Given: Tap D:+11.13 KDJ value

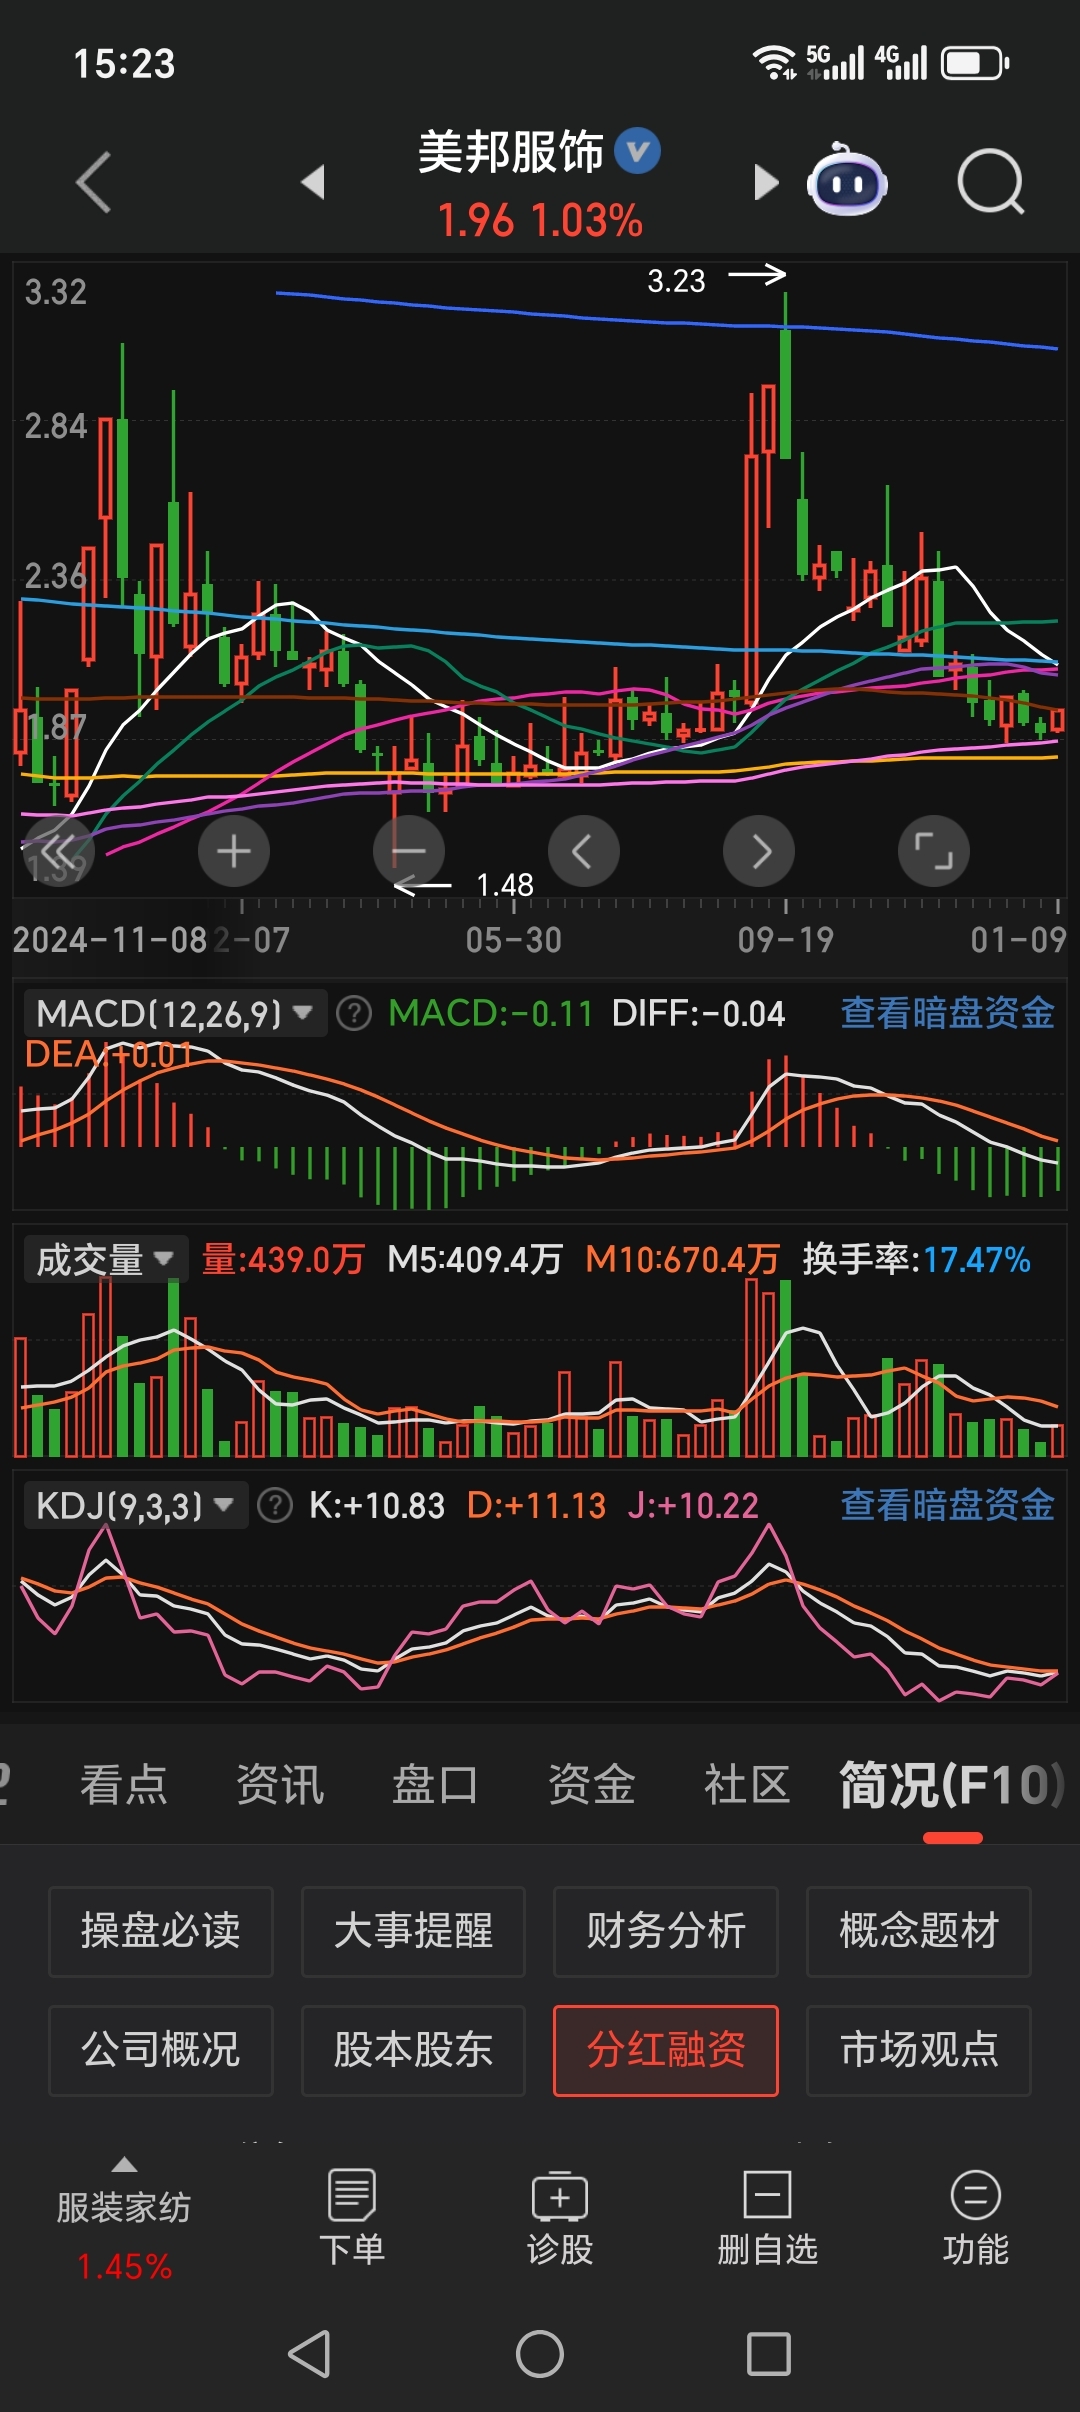Looking at the screenshot, I should click(537, 1505).
